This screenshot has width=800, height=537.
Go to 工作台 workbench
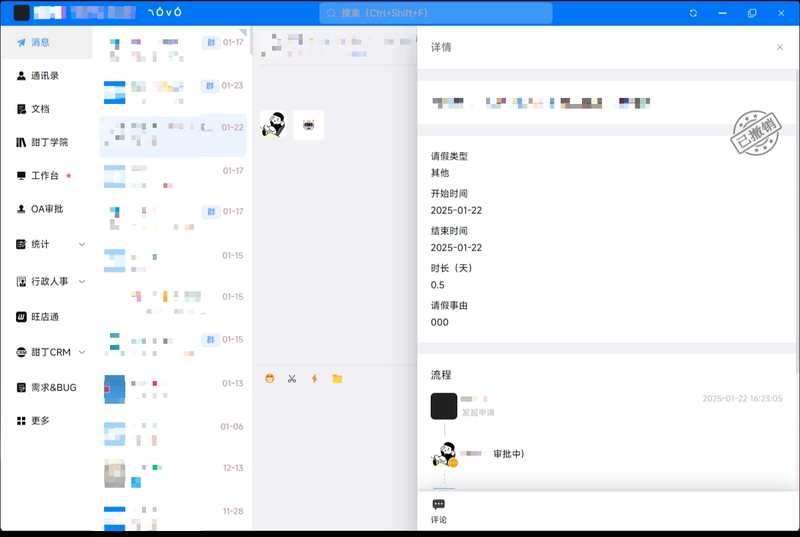45,176
